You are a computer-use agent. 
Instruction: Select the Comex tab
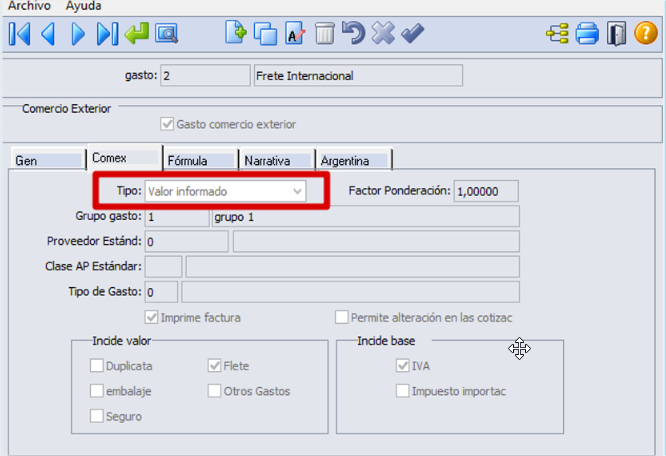125,158
